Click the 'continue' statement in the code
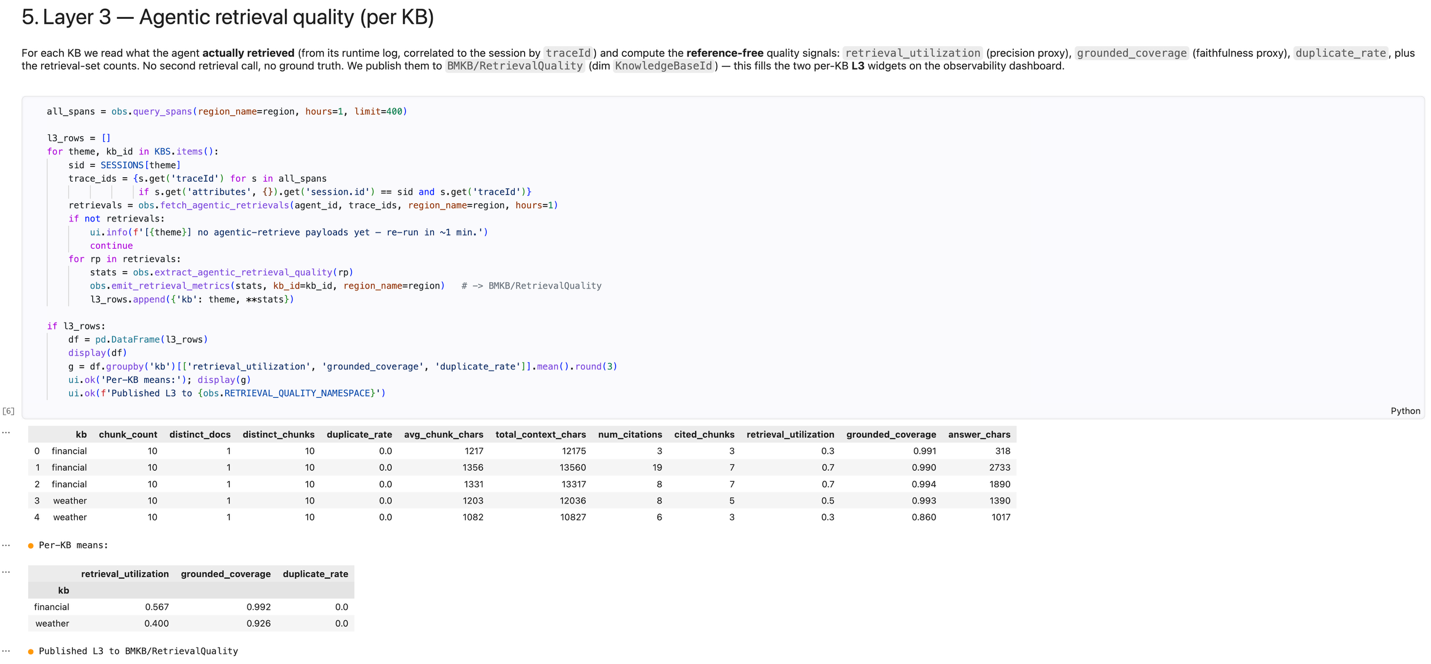Image resolution: width=1431 pixels, height=664 pixels. click(x=111, y=245)
